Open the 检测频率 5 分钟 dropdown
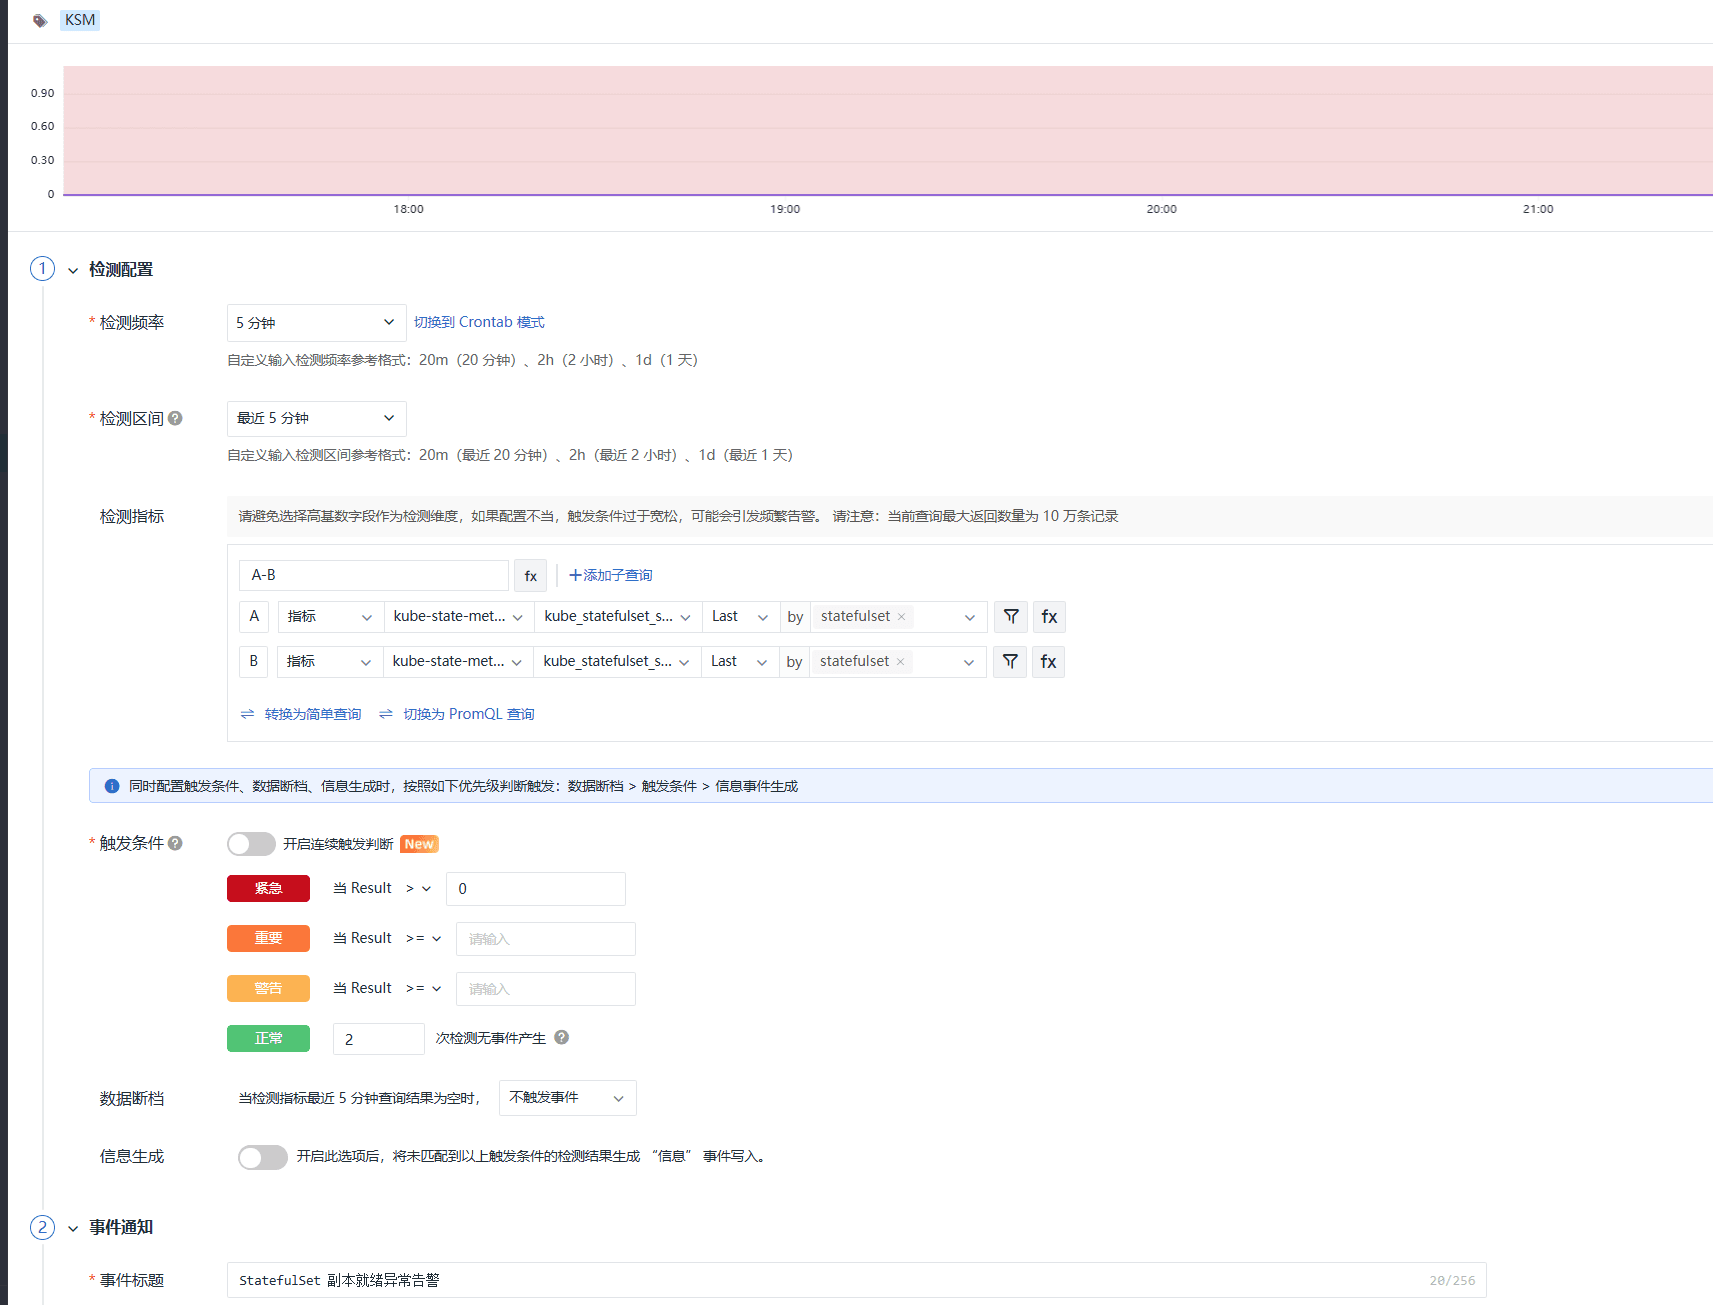The image size is (1713, 1305). (316, 323)
